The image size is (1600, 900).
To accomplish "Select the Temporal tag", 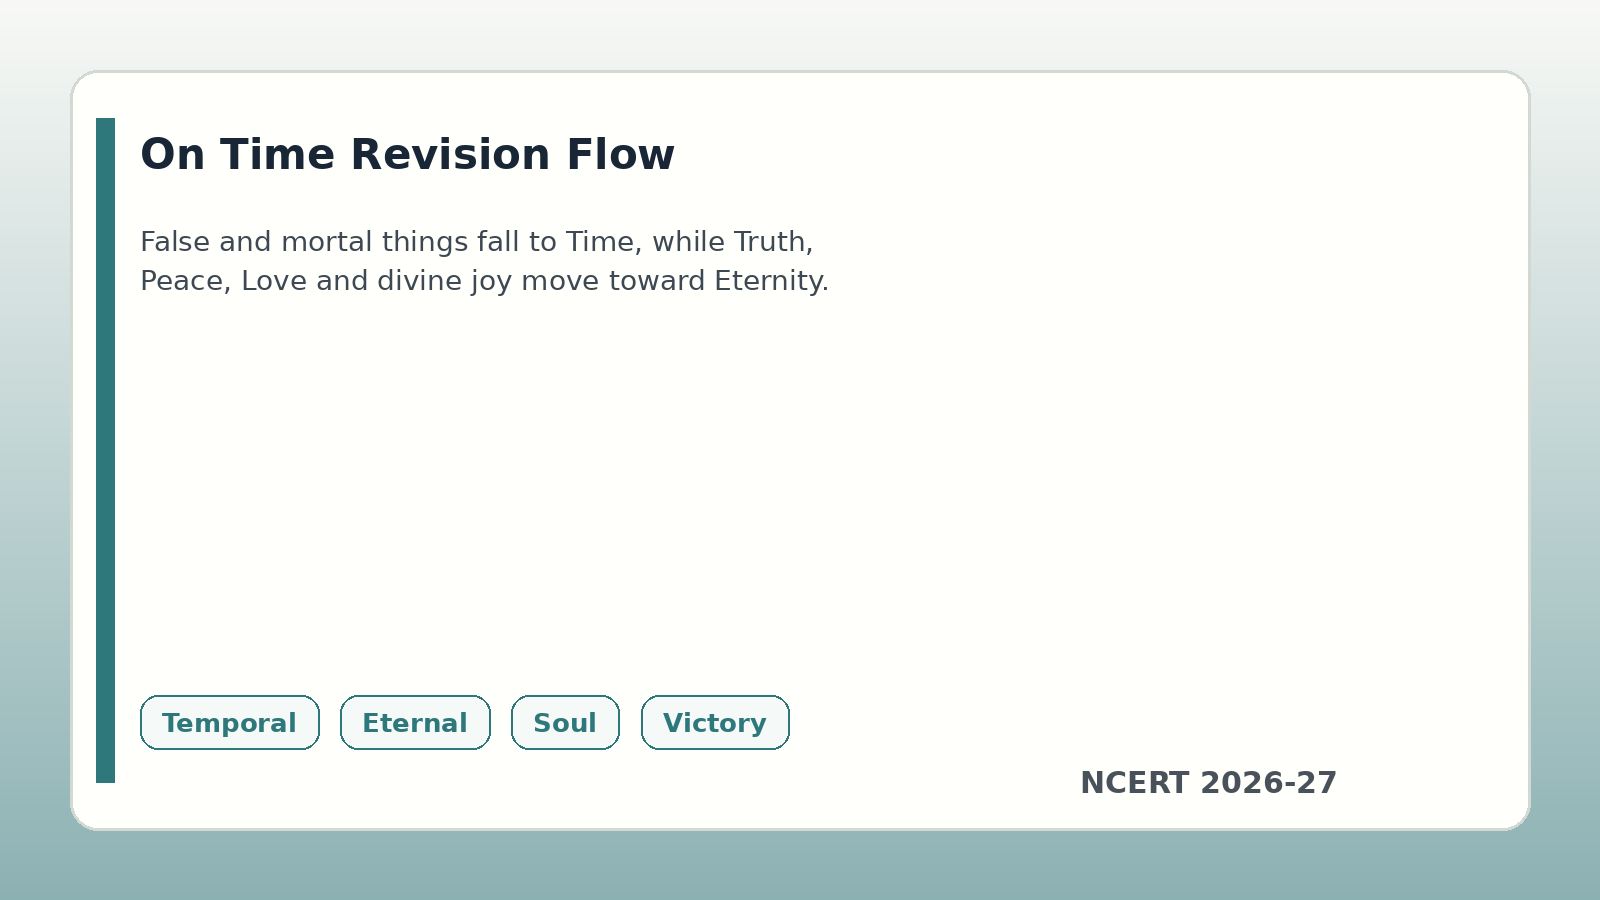I will tap(230, 722).
